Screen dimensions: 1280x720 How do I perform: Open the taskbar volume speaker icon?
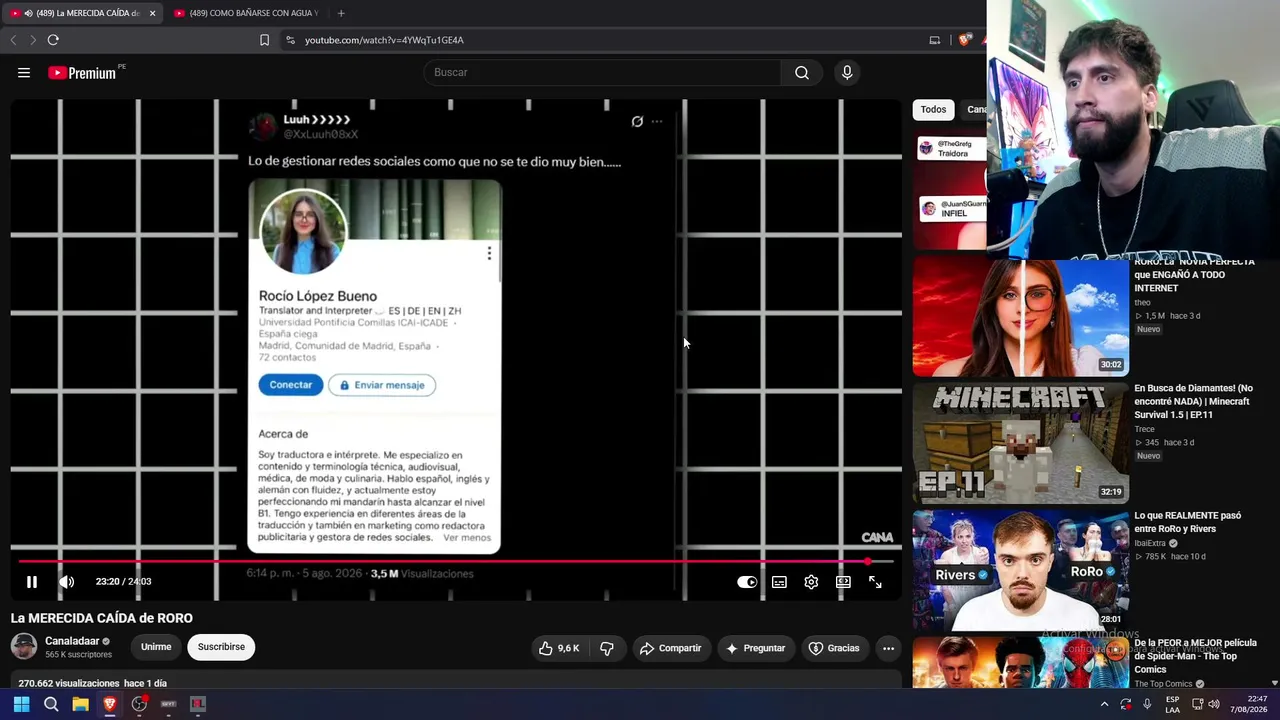[x=1214, y=704]
